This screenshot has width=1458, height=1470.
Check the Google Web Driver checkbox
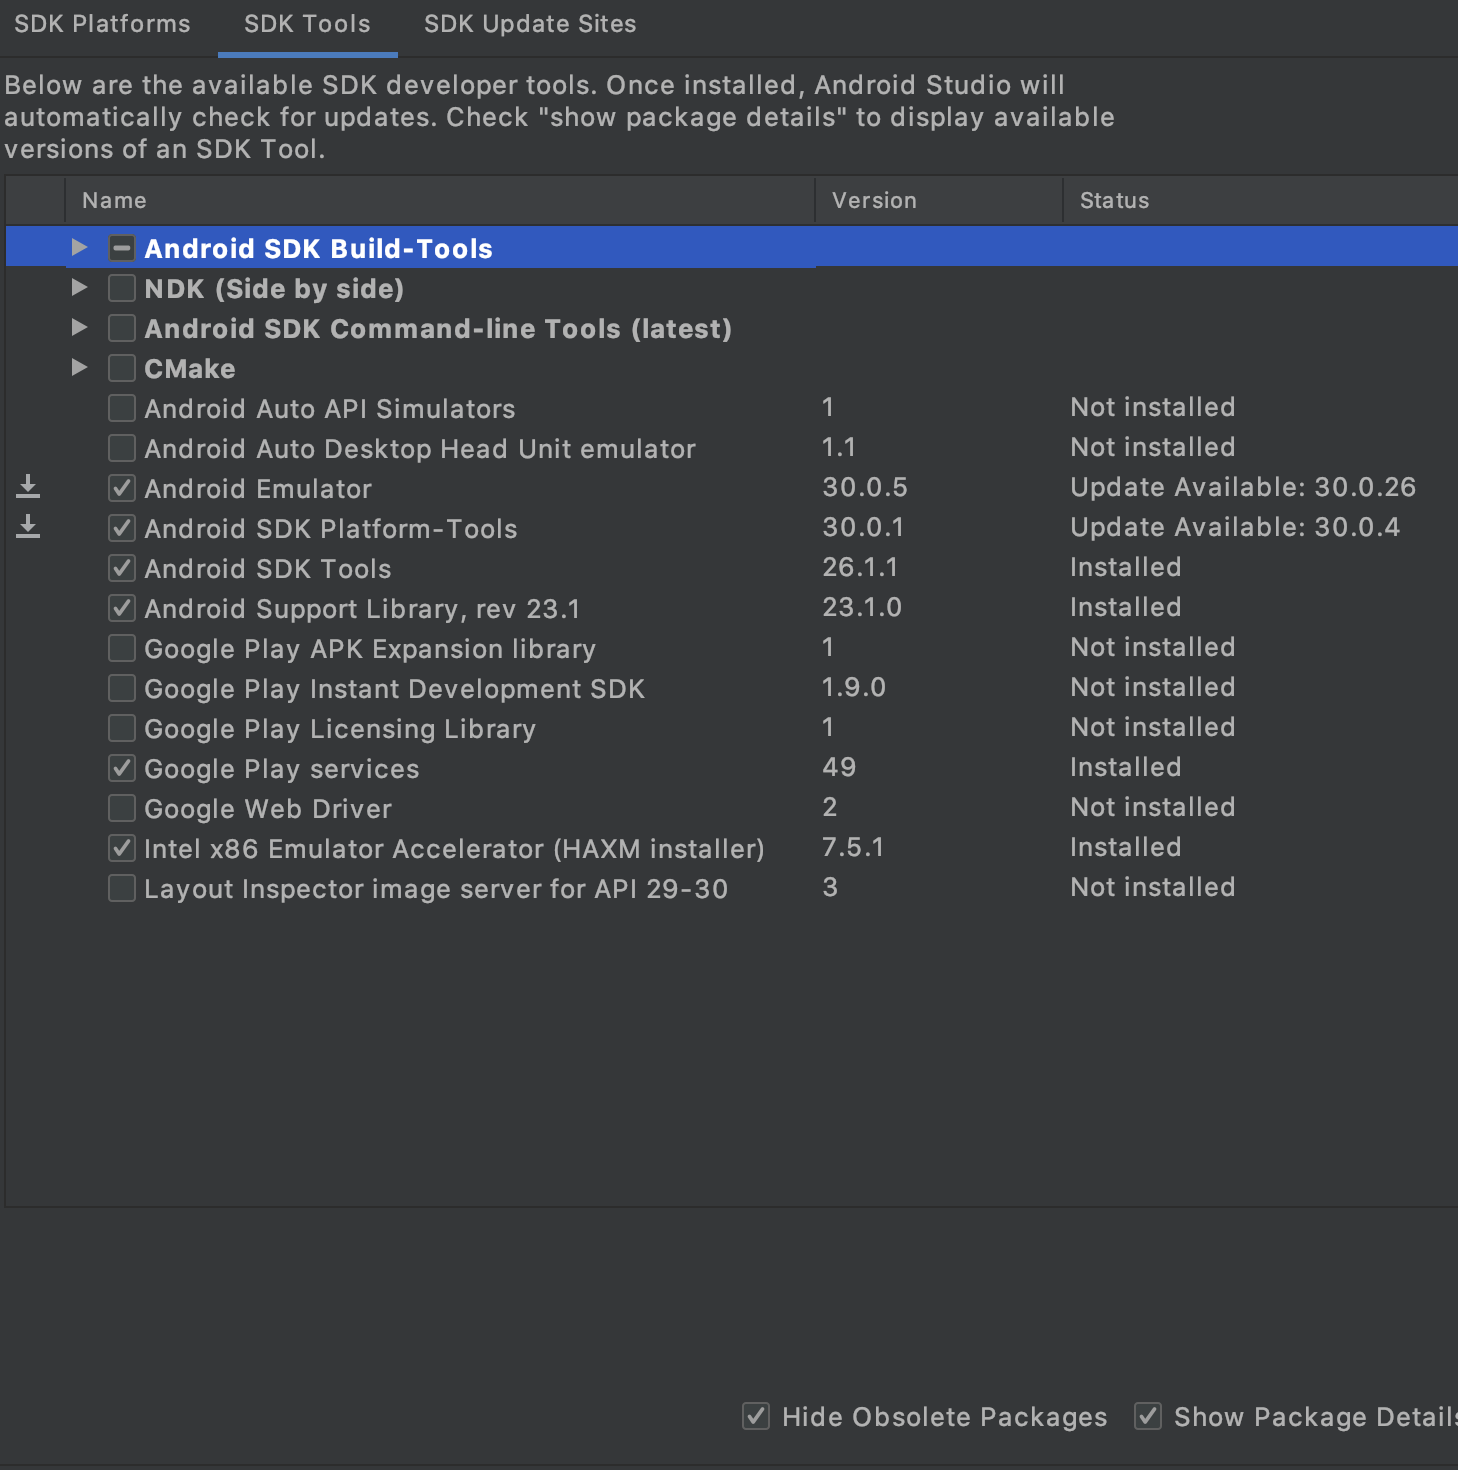(x=122, y=808)
